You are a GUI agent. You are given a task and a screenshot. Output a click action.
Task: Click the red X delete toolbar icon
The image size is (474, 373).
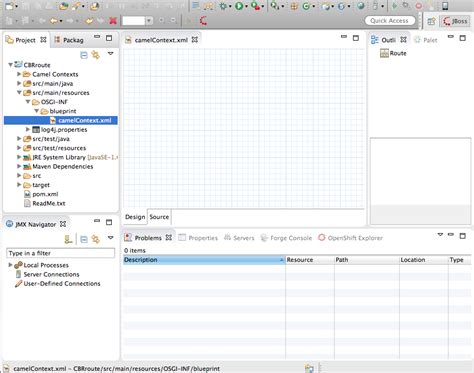tap(113, 21)
